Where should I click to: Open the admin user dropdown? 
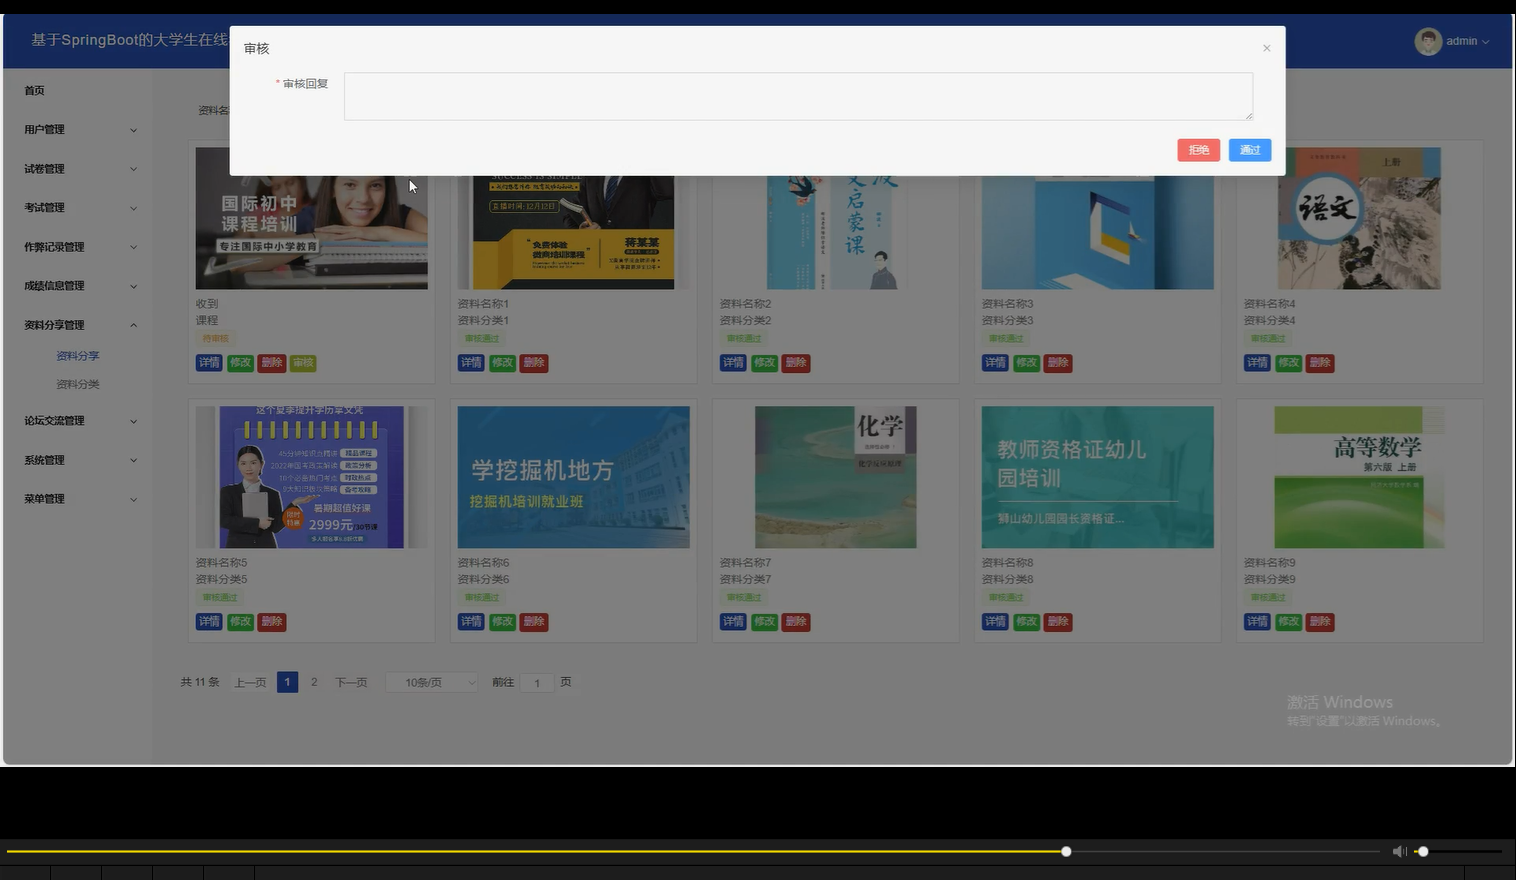pos(1468,41)
